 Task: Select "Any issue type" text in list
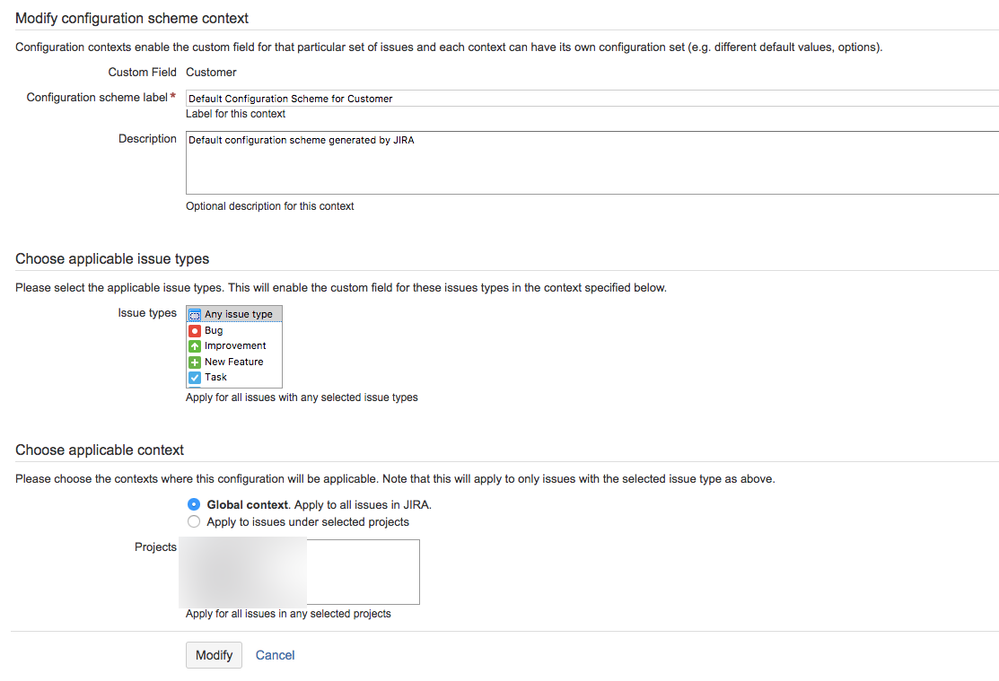point(239,314)
